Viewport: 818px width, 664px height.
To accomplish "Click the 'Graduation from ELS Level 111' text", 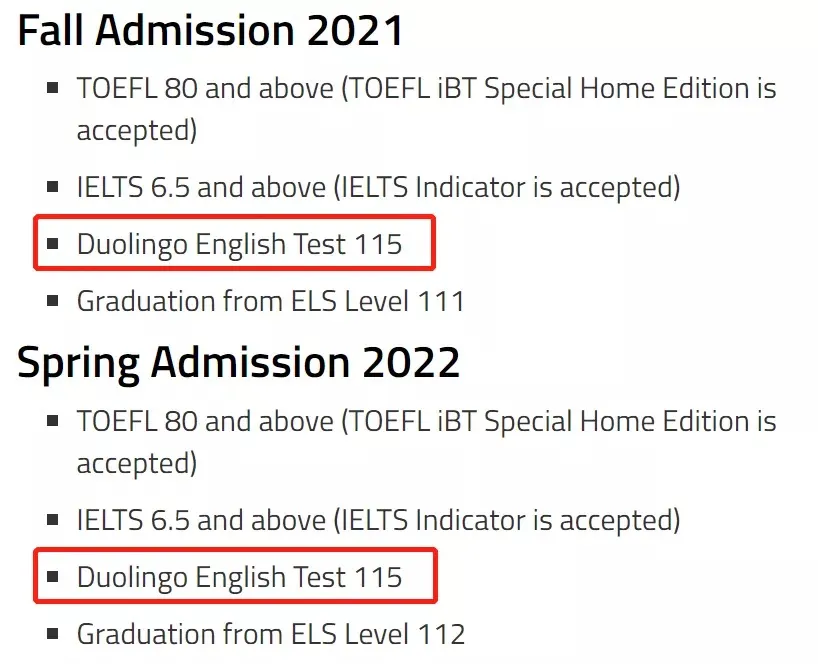I will point(270,300).
